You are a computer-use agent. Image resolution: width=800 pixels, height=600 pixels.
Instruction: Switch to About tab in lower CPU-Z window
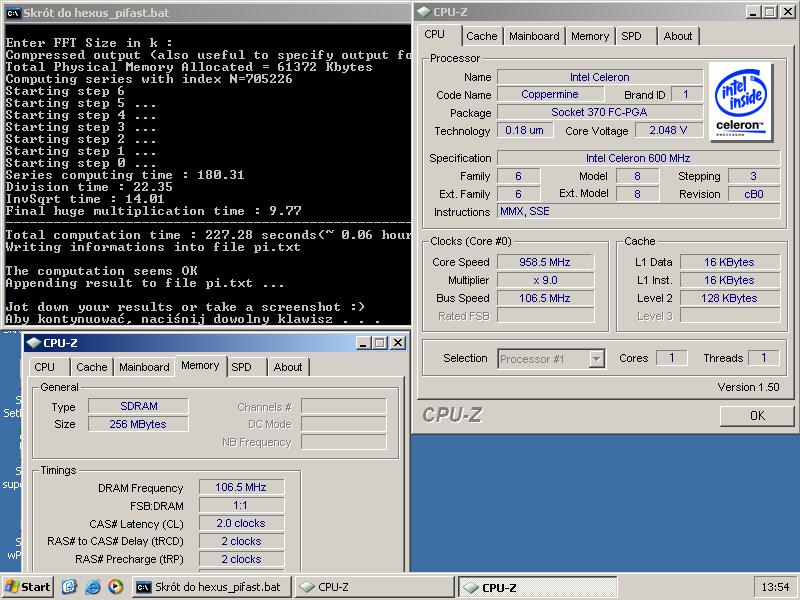pyautogui.click(x=288, y=367)
